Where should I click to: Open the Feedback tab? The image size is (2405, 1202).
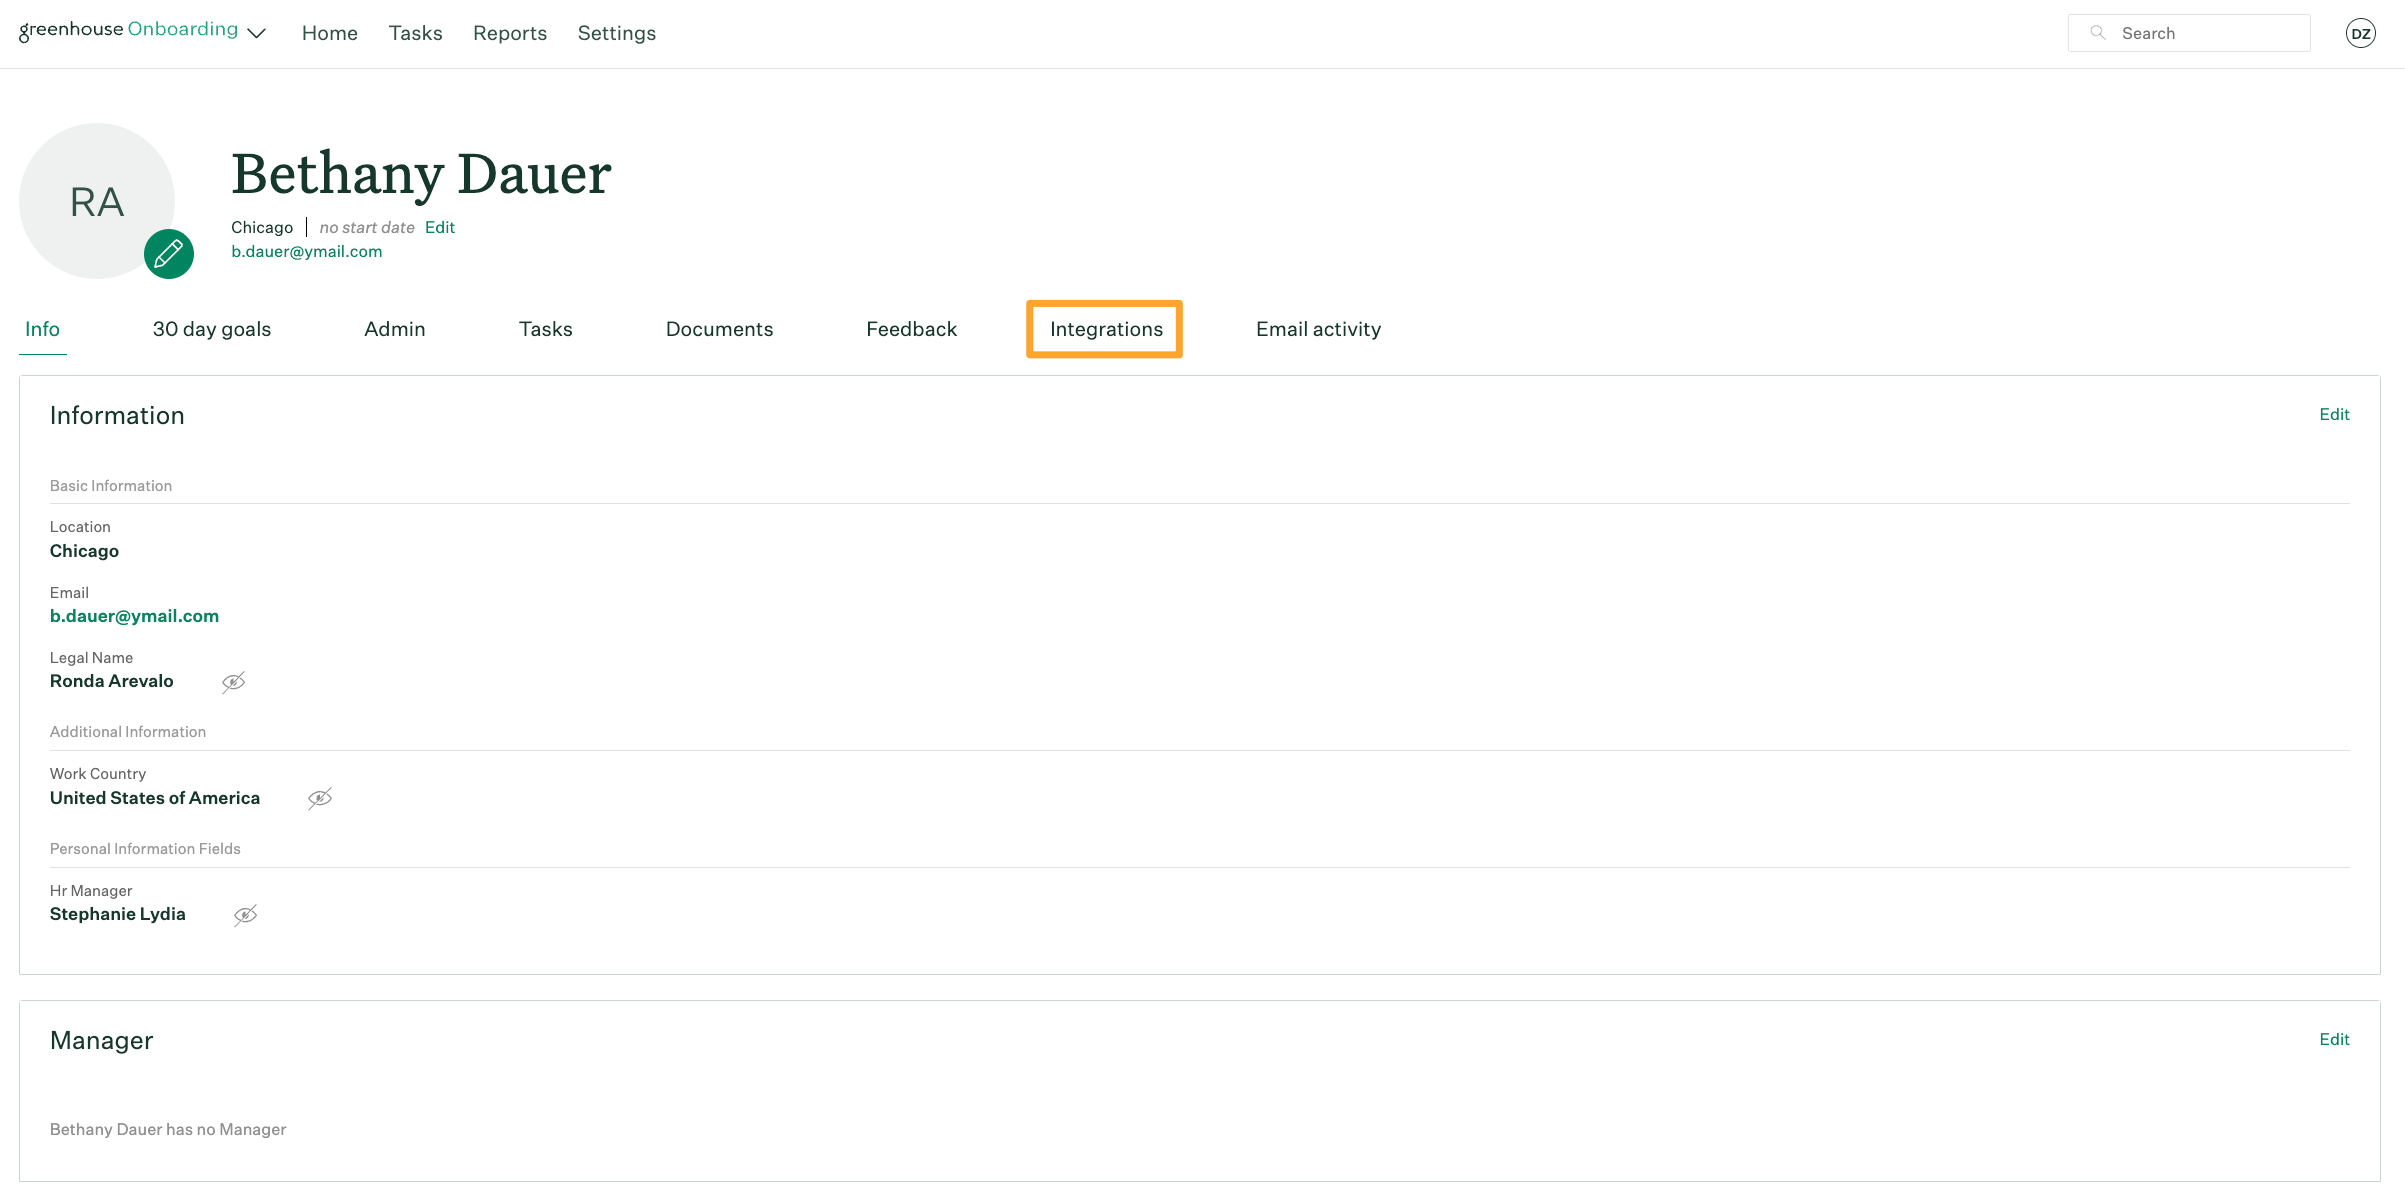click(911, 329)
